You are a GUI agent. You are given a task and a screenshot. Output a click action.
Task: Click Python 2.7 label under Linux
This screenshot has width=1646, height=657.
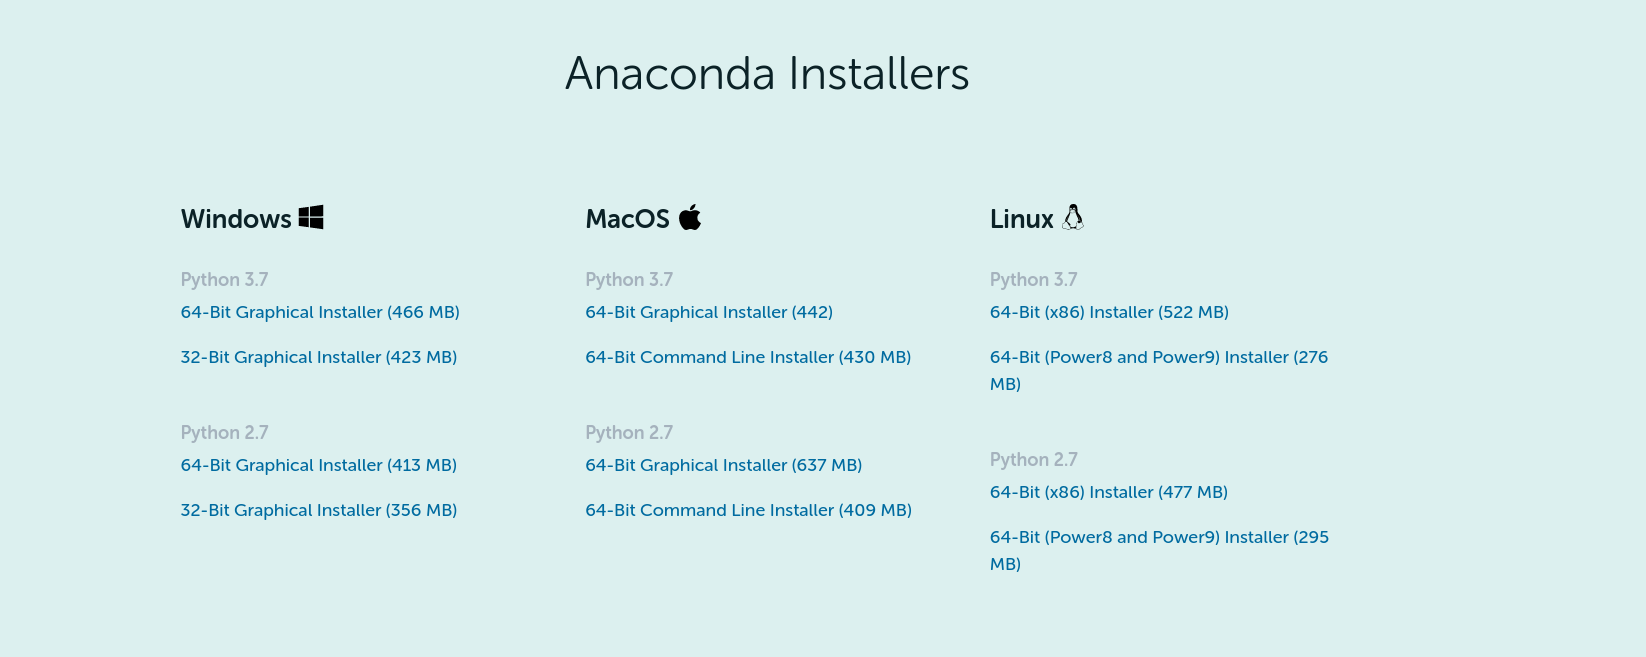(x=1033, y=459)
